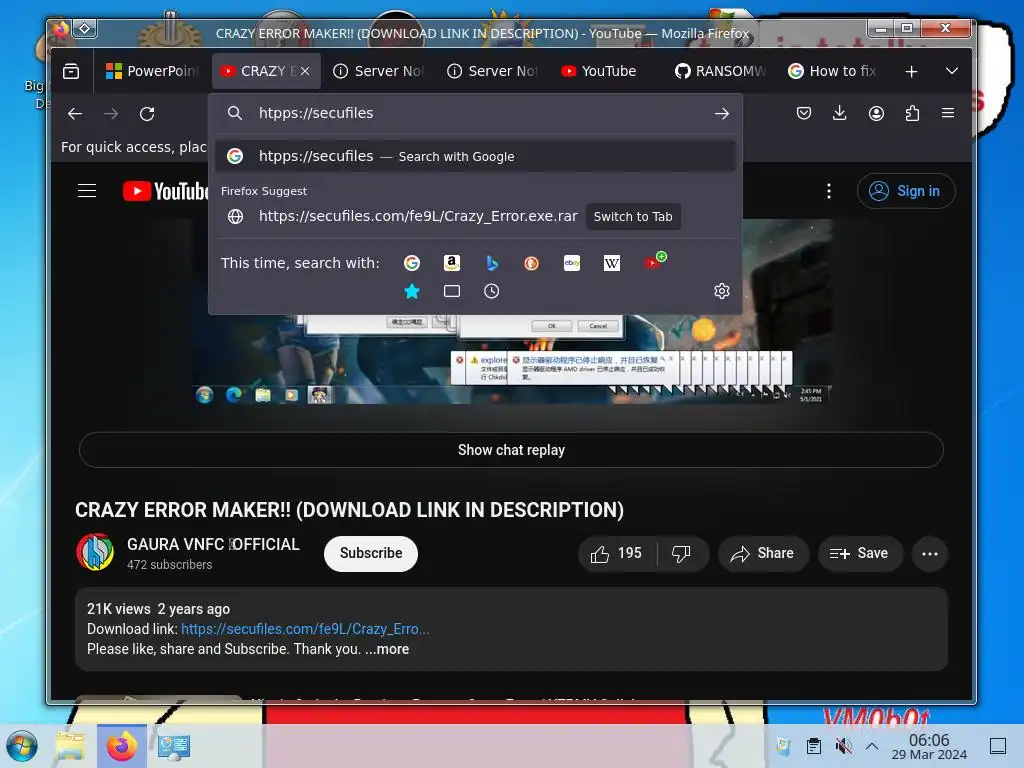Search this time with Wikipedia

tap(612, 263)
